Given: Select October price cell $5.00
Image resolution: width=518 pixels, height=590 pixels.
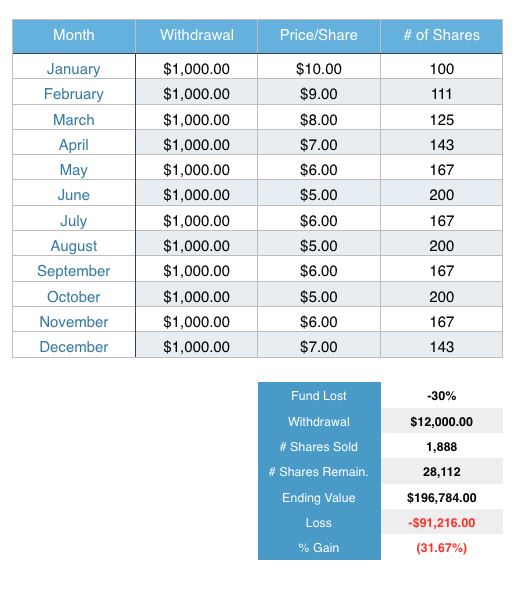Looking at the screenshot, I should [319, 297].
